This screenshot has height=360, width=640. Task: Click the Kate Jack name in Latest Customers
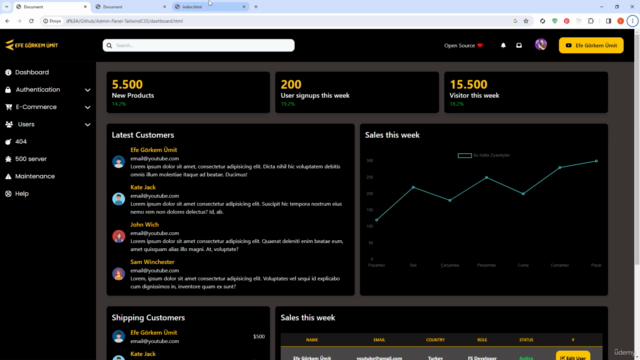pos(143,187)
